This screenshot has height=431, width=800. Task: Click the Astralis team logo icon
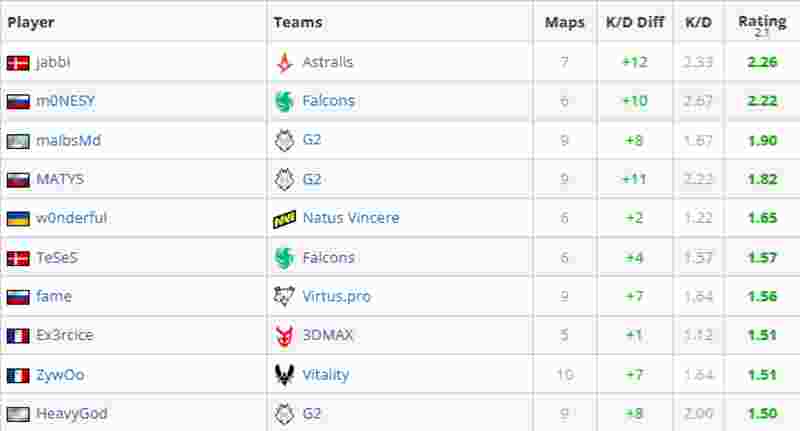[285, 62]
